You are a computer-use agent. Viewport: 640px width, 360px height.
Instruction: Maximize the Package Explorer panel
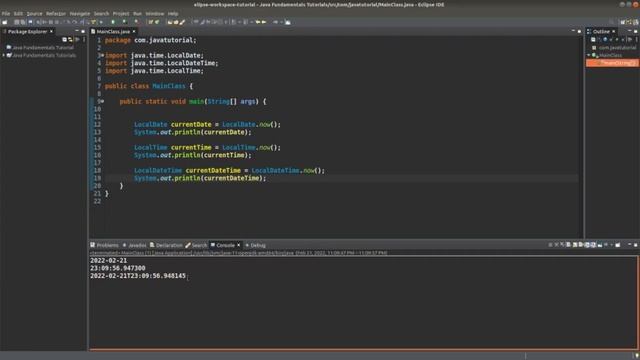[x=83, y=31]
